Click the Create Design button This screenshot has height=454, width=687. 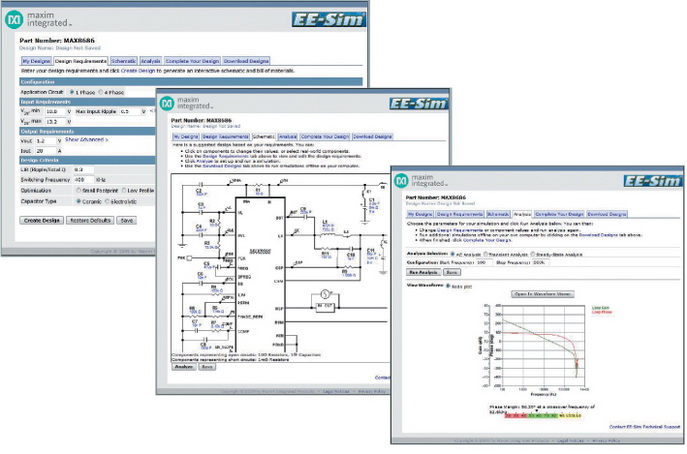pyautogui.click(x=42, y=220)
